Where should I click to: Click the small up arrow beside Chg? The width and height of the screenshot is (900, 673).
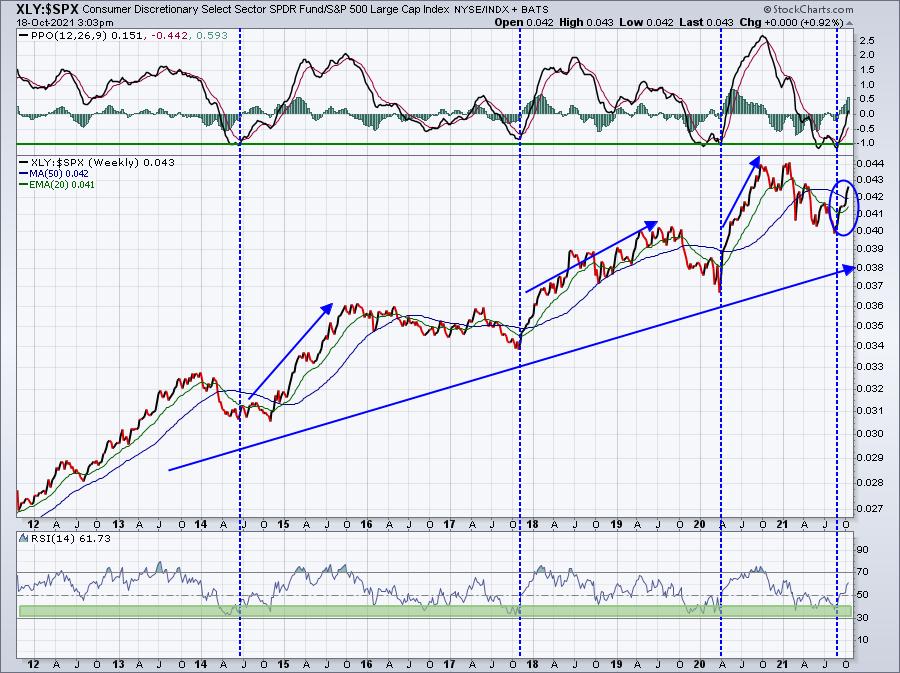pos(849,24)
